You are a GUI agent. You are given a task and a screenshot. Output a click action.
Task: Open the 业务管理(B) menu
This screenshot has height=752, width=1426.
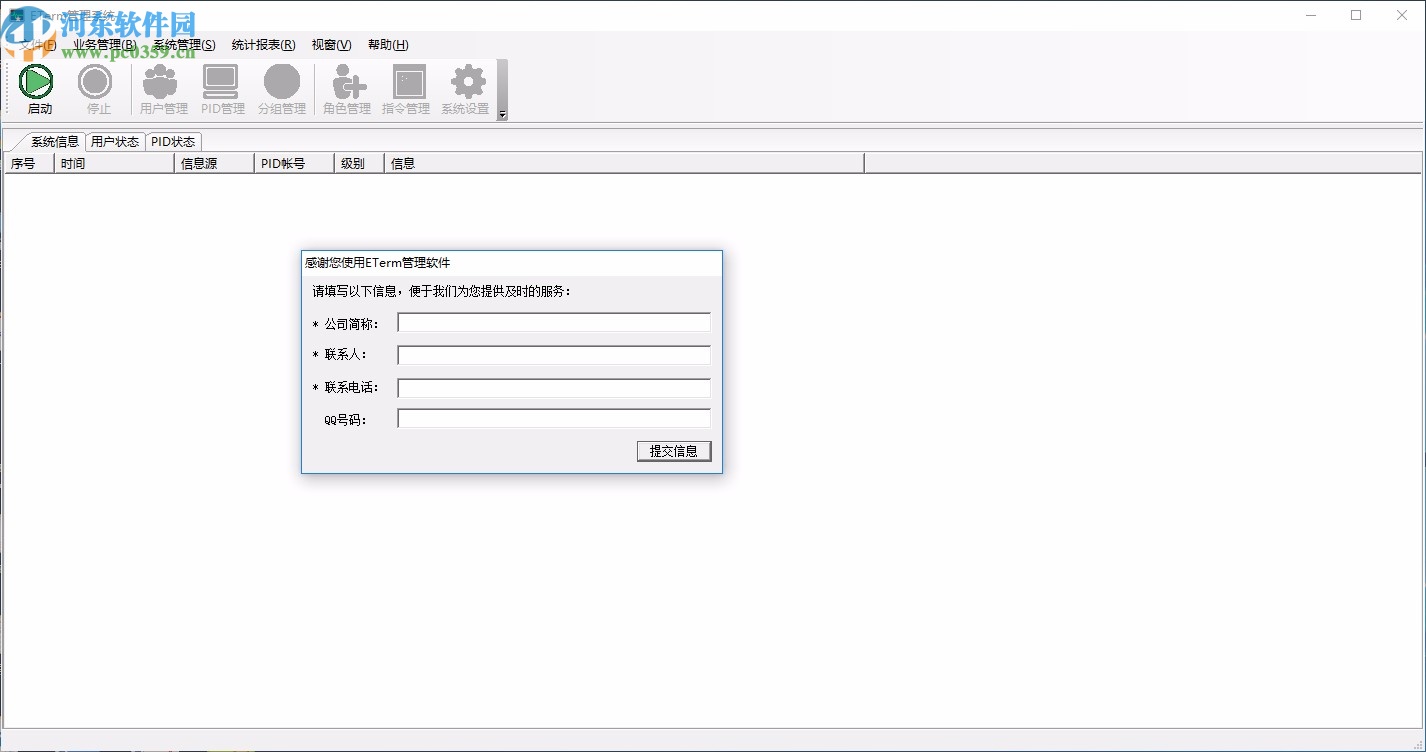[x=105, y=44]
